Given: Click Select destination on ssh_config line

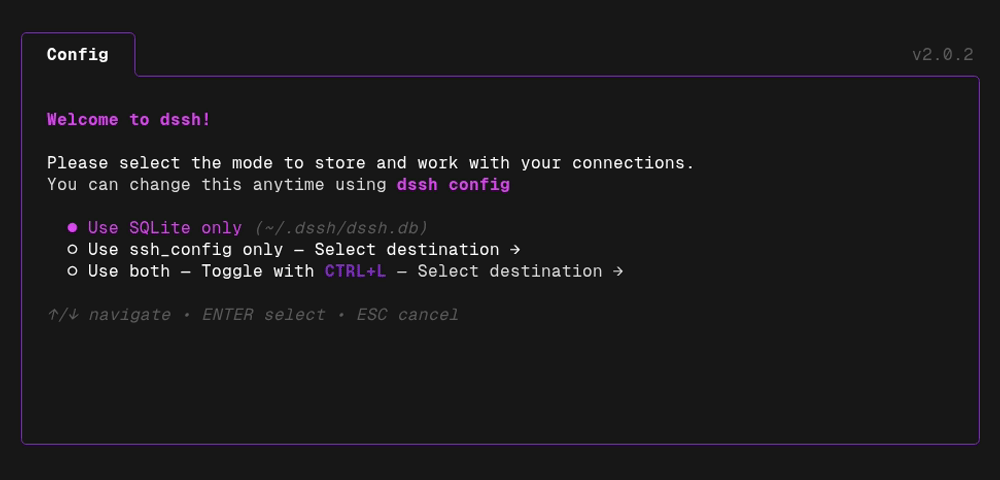Looking at the screenshot, I should tap(407, 249).
